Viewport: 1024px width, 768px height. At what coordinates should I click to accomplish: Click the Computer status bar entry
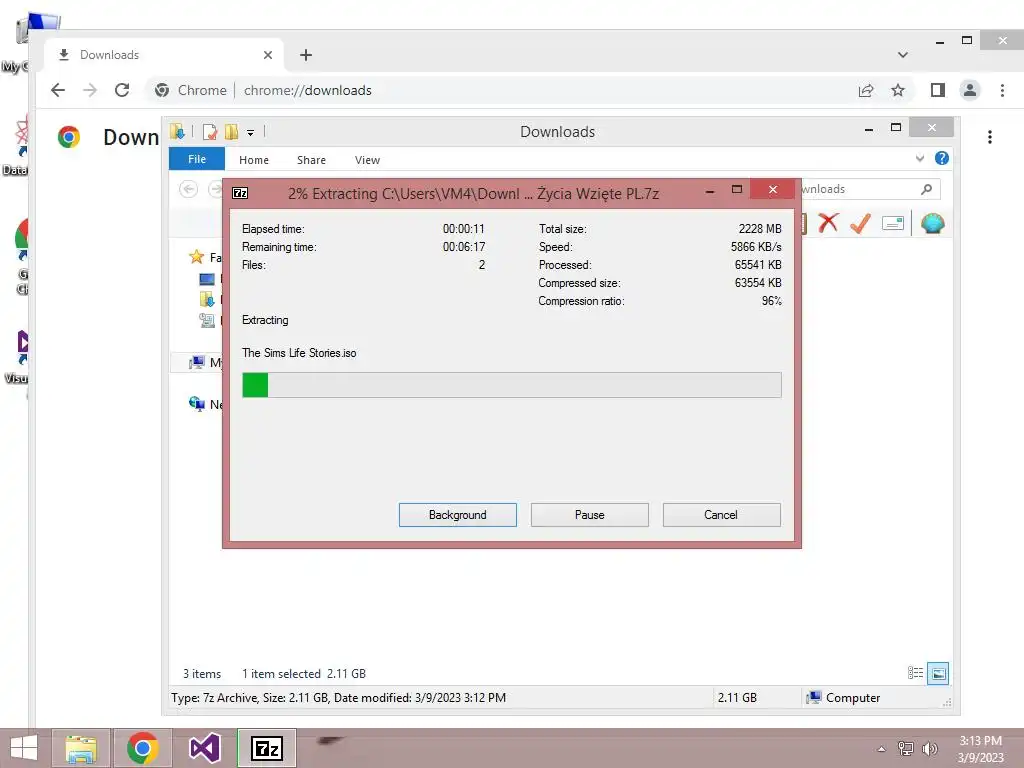coord(843,697)
